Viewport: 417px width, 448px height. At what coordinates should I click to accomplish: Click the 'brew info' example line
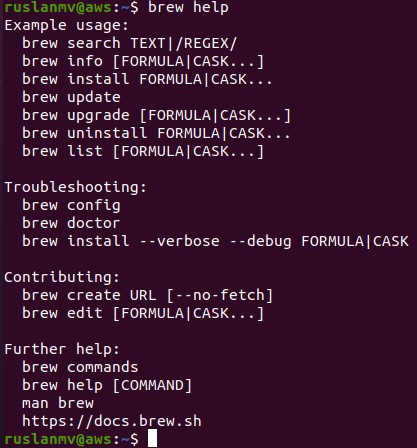click(143, 61)
